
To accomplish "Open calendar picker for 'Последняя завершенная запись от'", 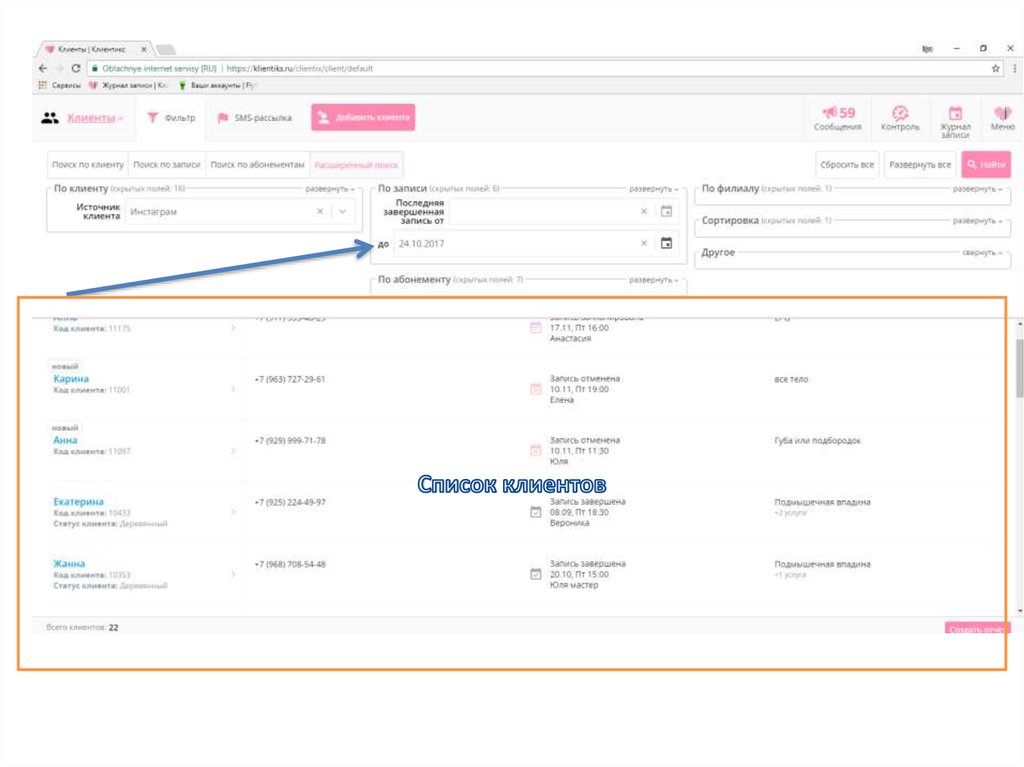I will (x=667, y=211).
